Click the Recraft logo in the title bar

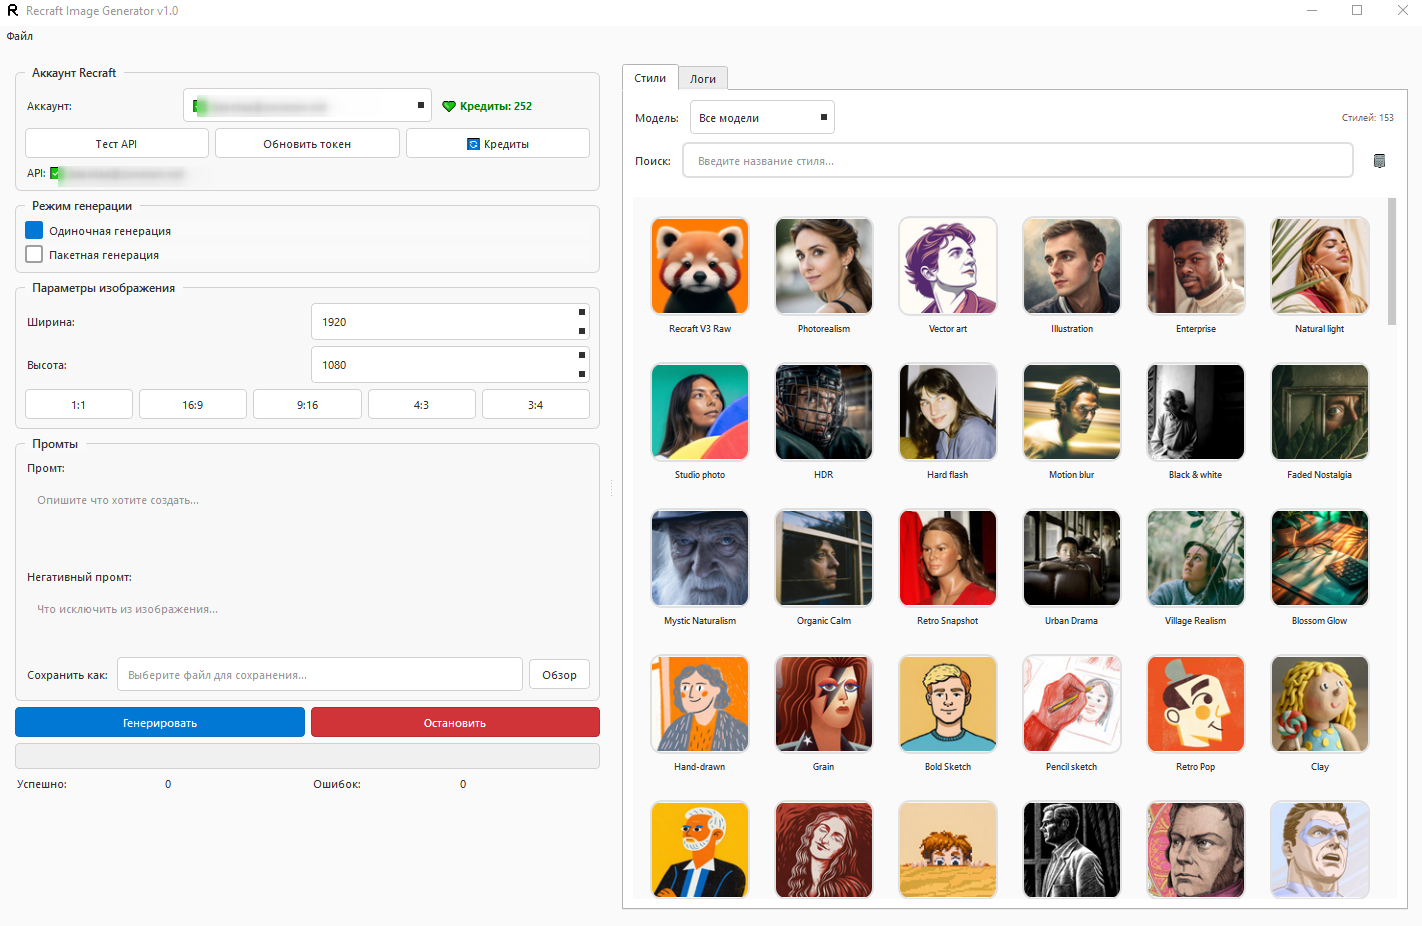[13, 11]
